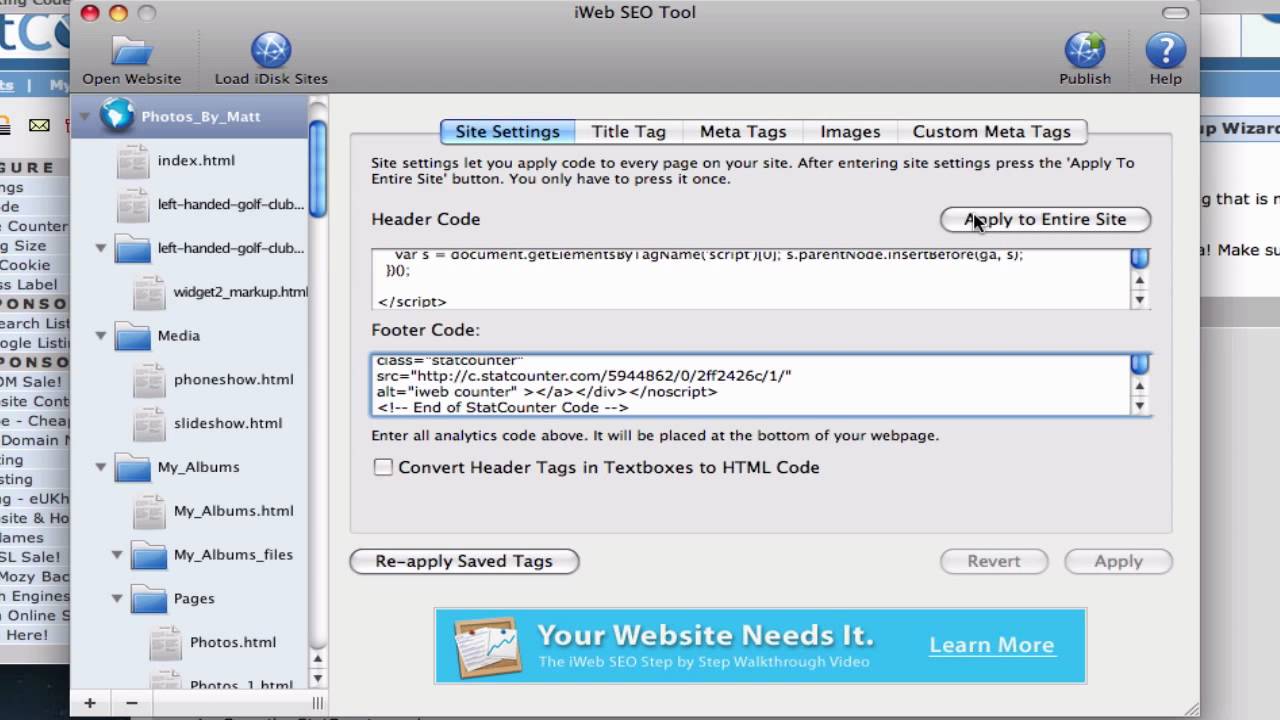Open the Images tab
Image resolution: width=1280 pixels, height=720 pixels.
coord(850,131)
